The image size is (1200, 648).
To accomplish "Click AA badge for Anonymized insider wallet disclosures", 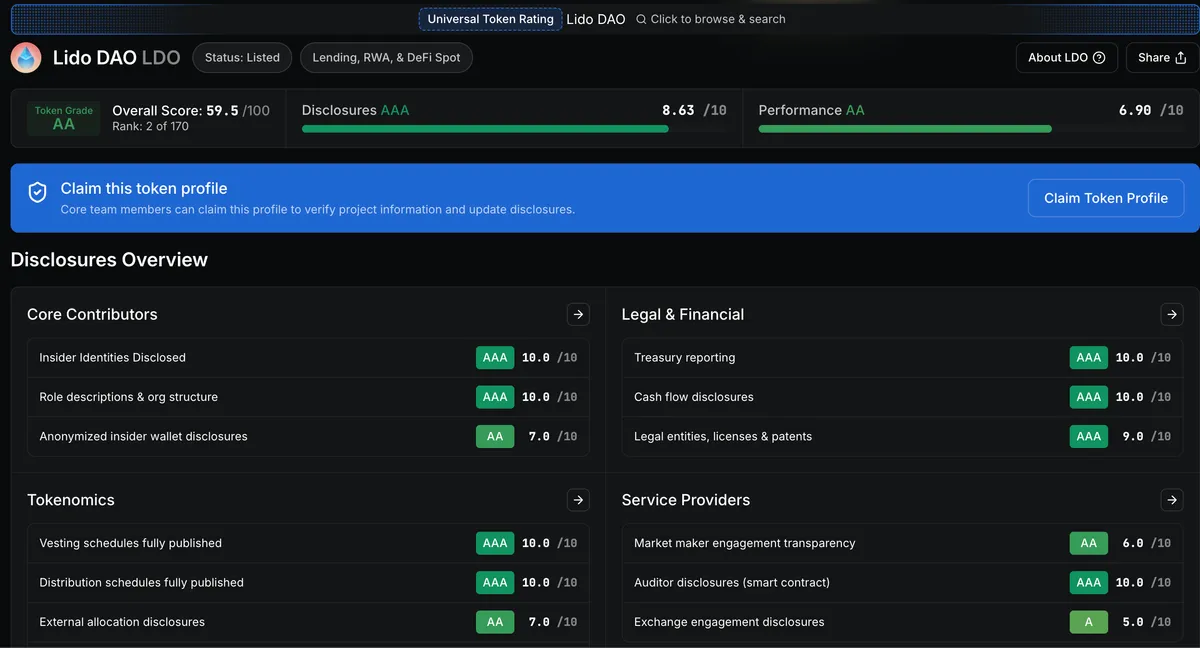I will point(495,436).
